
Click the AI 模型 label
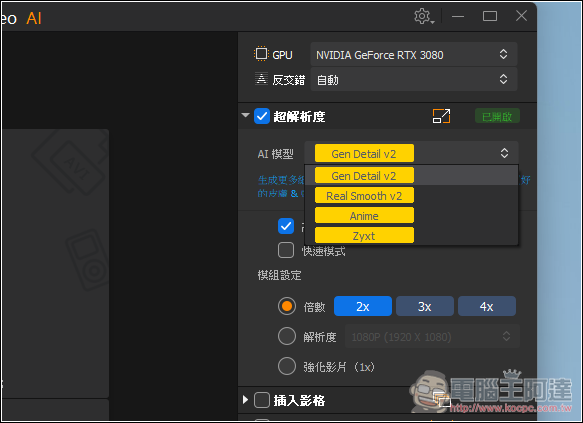(x=275, y=154)
